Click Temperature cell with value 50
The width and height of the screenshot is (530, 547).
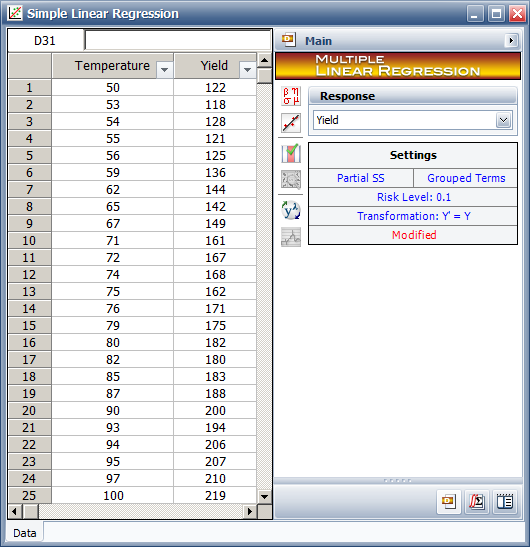(x=113, y=88)
